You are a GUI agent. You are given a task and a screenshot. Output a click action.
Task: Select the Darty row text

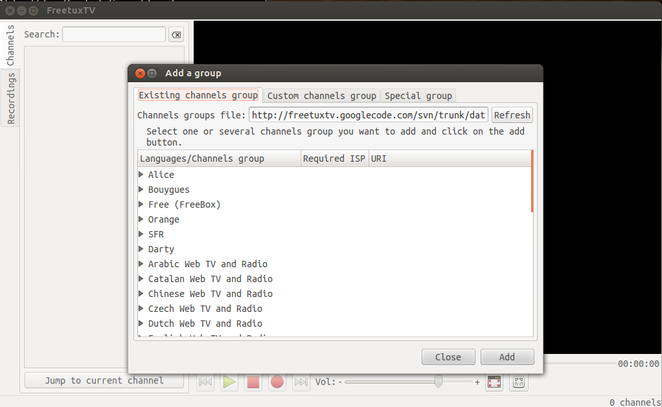pos(161,249)
